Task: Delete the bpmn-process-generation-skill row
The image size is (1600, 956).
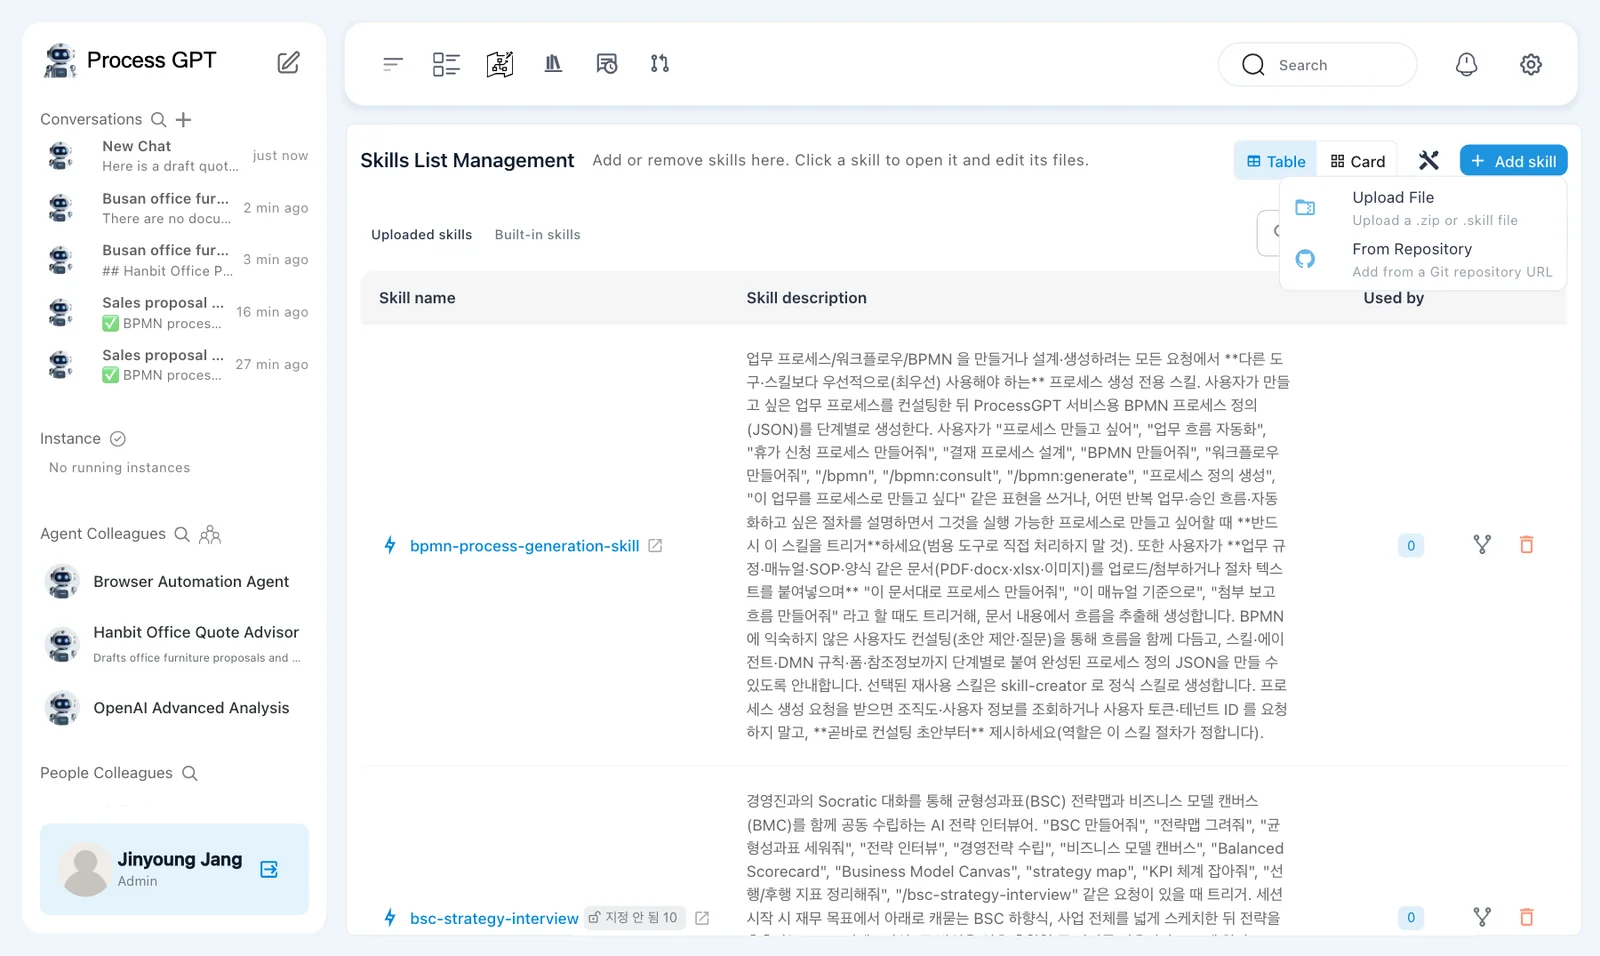Action: (x=1526, y=545)
